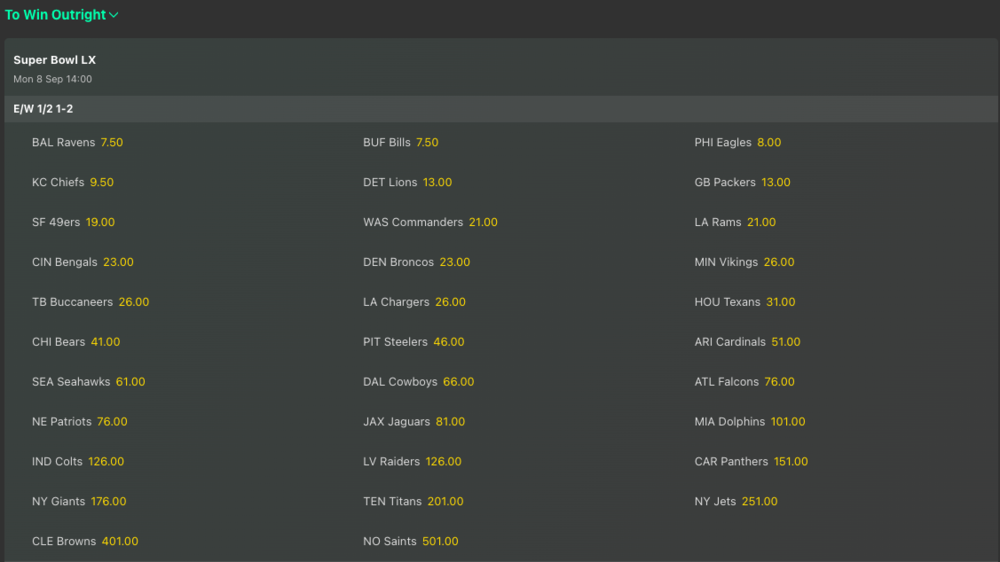Choose PHI Eagles 8.00 selection

737,142
